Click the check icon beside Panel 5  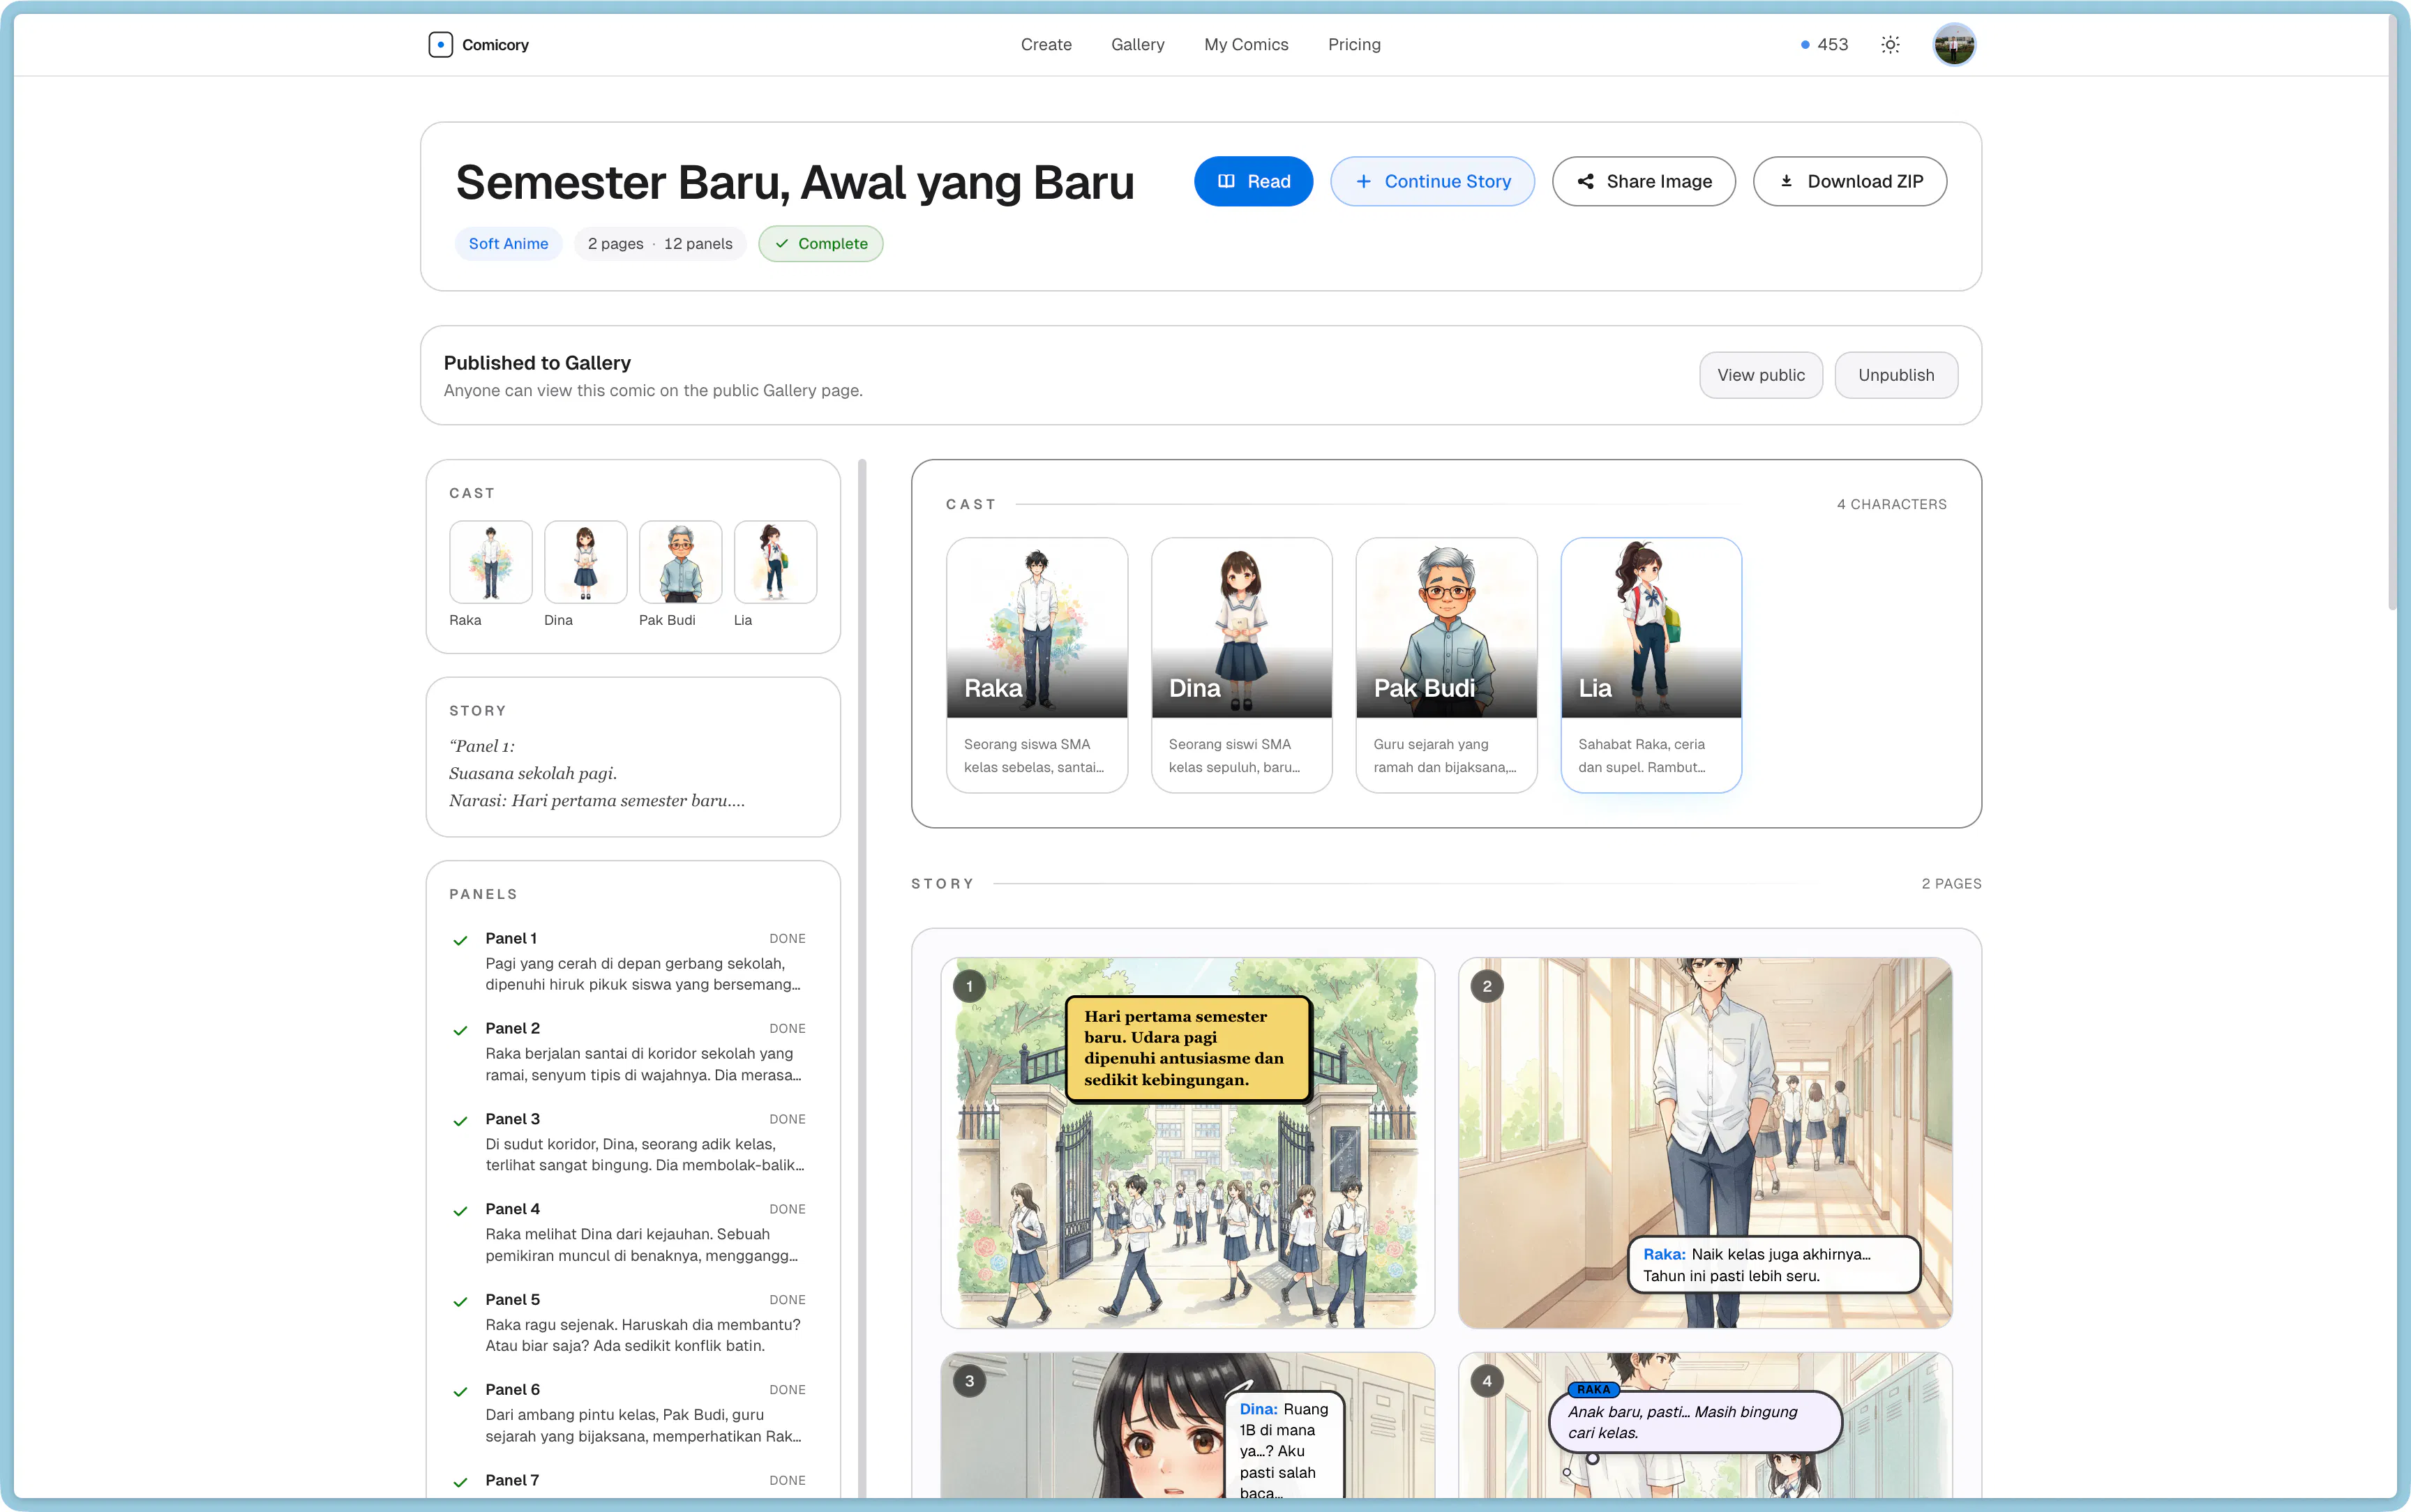point(460,1301)
